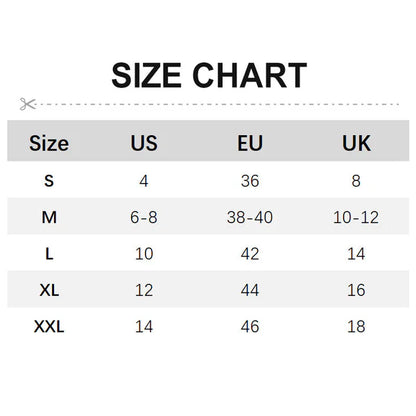Click the dashed cut line
Screen dimensions: 416x416
(x=218, y=104)
